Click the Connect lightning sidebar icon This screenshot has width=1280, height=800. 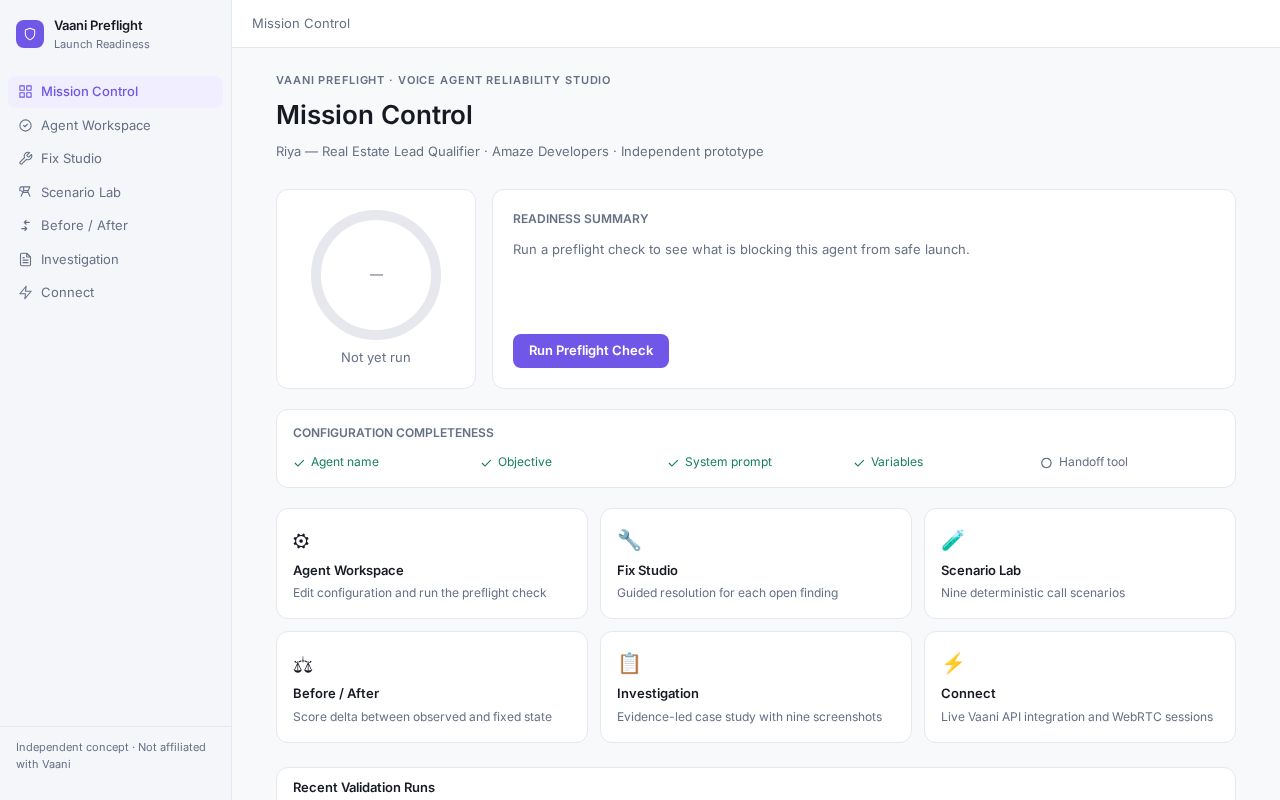click(x=26, y=292)
